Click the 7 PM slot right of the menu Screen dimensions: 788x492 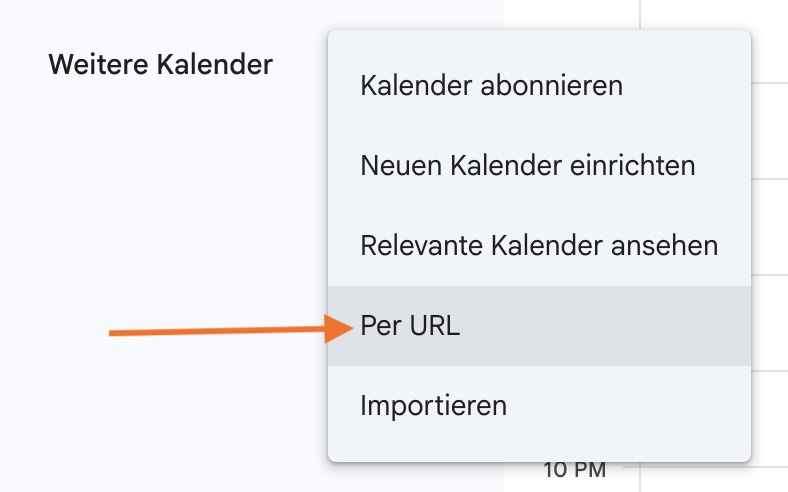[770, 225]
